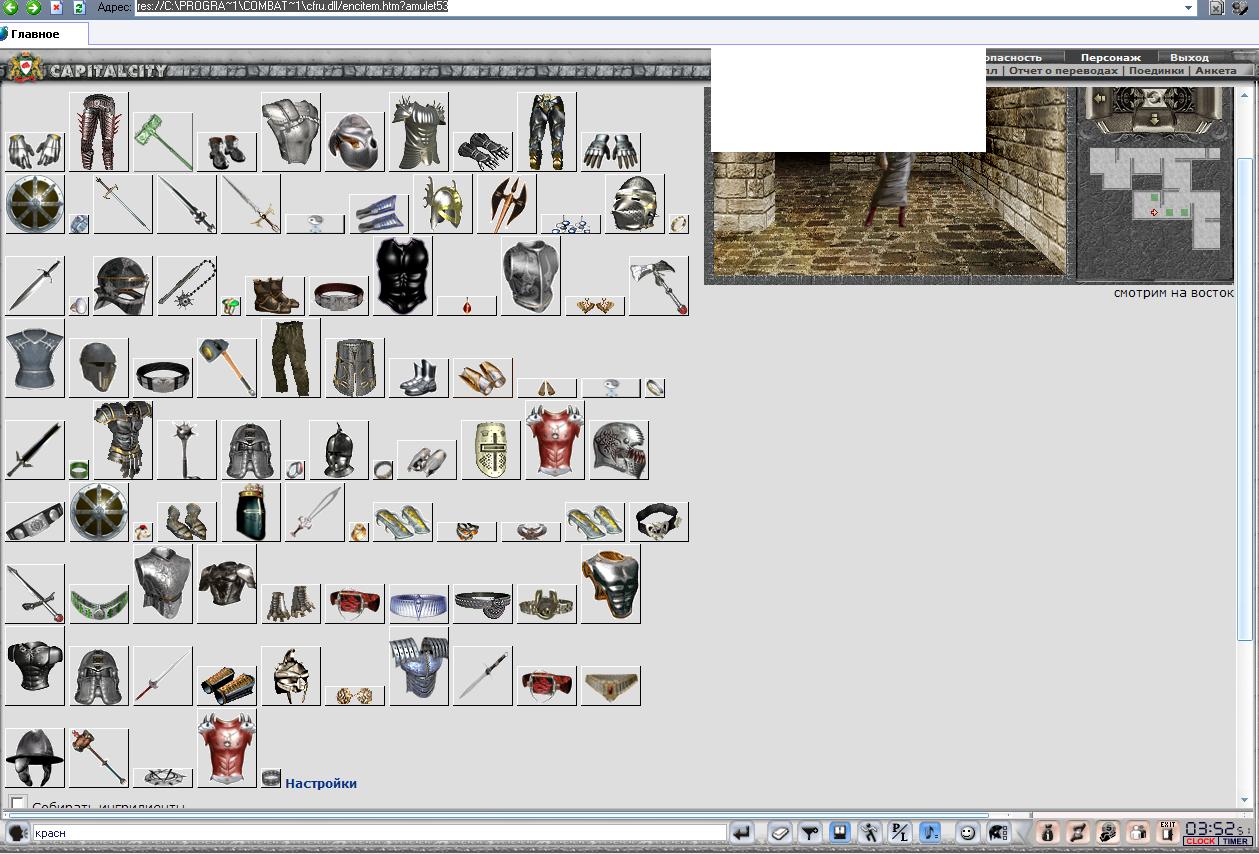This screenshot has height=854, width=1259.
Task: Click the green war hammer item icon
Action: point(163,142)
